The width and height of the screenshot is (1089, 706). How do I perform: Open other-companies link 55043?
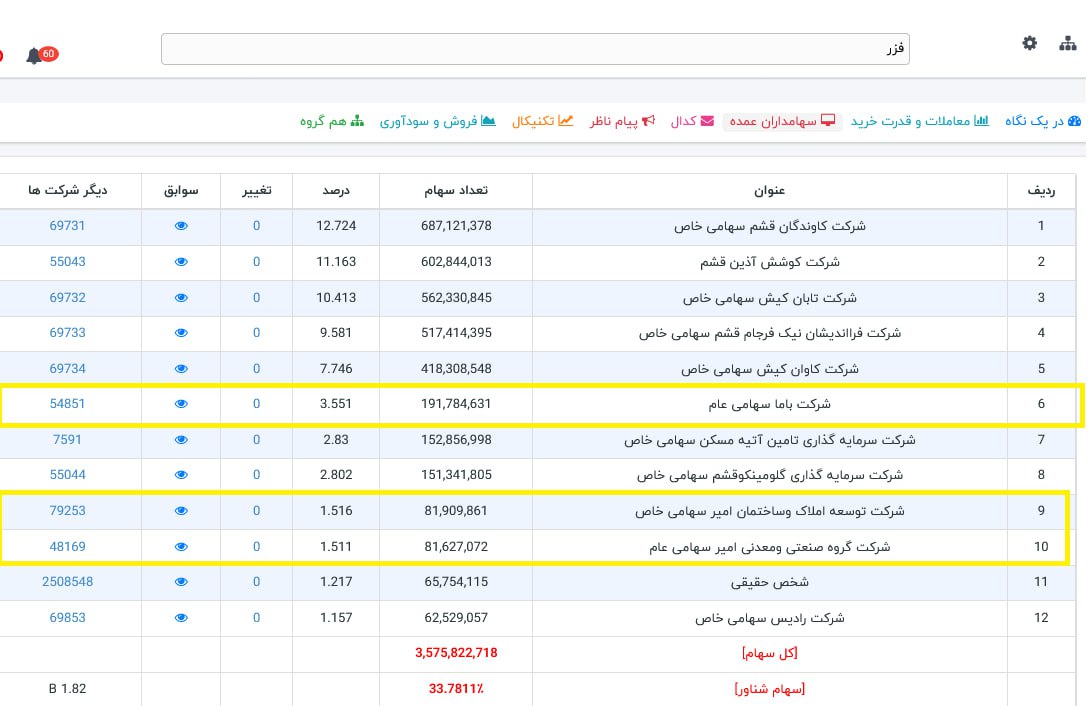pos(67,262)
